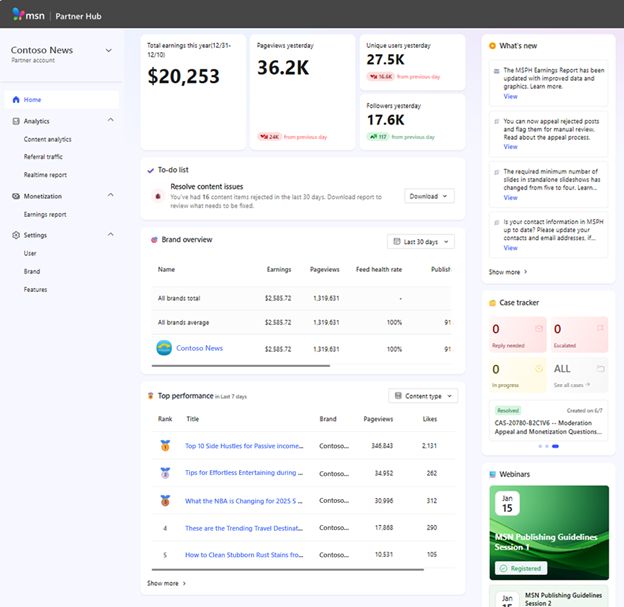This screenshot has height=607, width=624.
Task: Click the Escalated flag icon
Action: pyautogui.click(x=600, y=328)
